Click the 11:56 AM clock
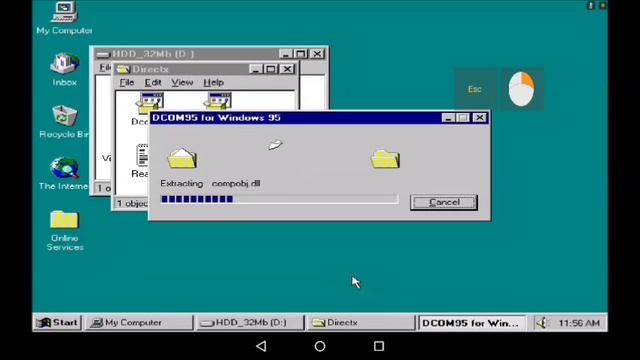Image resolution: width=640 pixels, height=360 pixels. (x=579, y=323)
